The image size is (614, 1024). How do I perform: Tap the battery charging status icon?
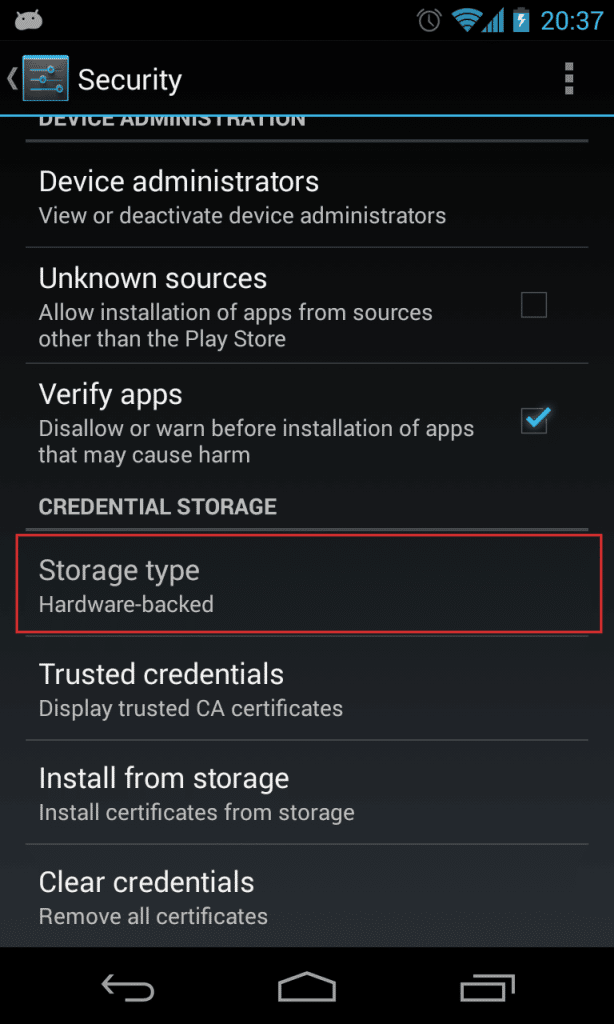(x=521, y=20)
